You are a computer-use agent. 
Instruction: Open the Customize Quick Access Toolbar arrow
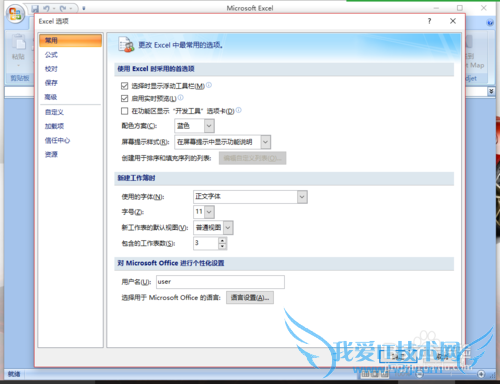click(x=84, y=8)
